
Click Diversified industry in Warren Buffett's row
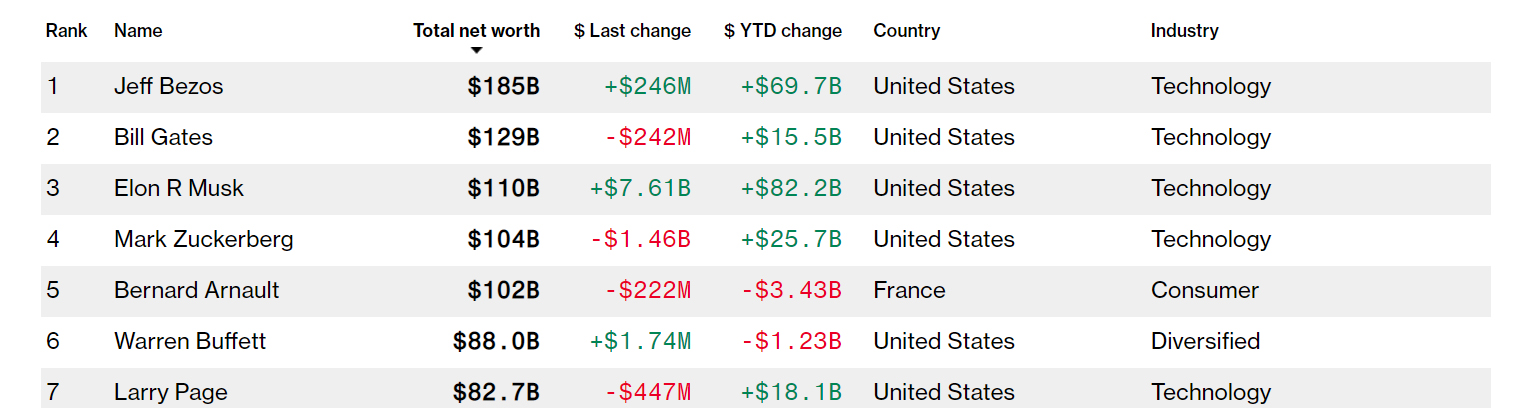tap(1205, 342)
